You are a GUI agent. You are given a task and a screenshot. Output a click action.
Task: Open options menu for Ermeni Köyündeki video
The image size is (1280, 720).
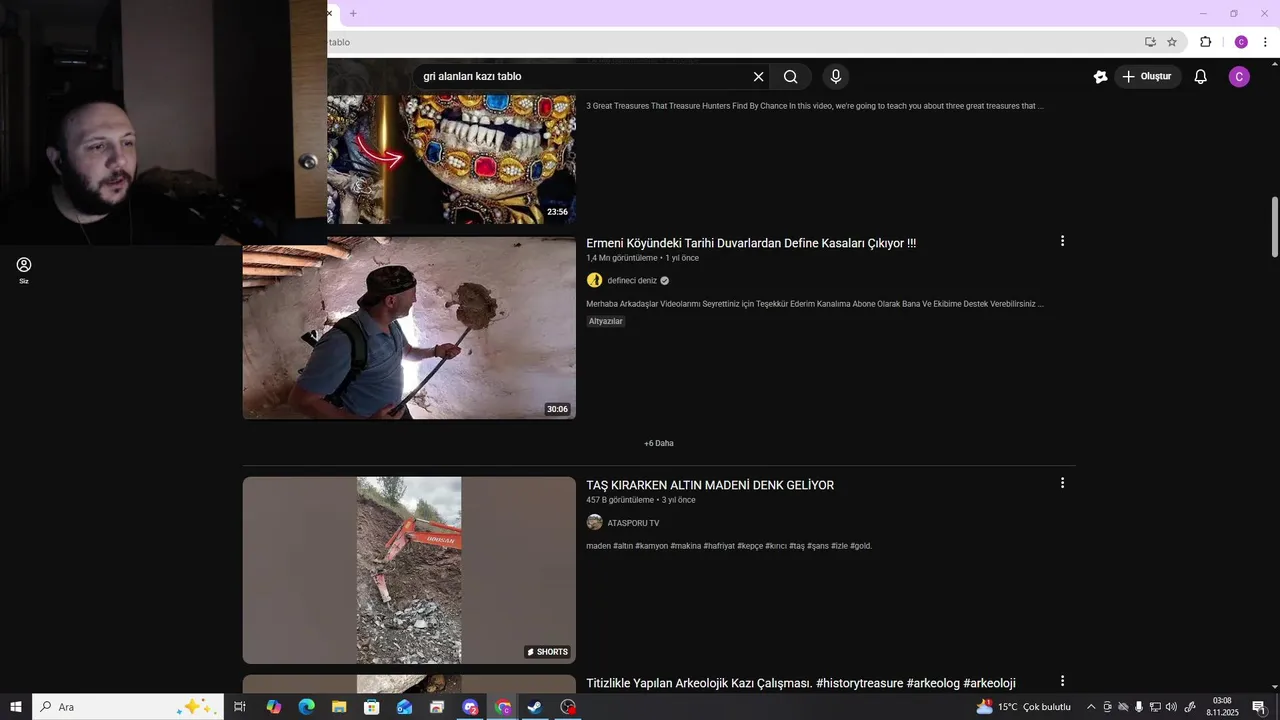coord(1062,241)
